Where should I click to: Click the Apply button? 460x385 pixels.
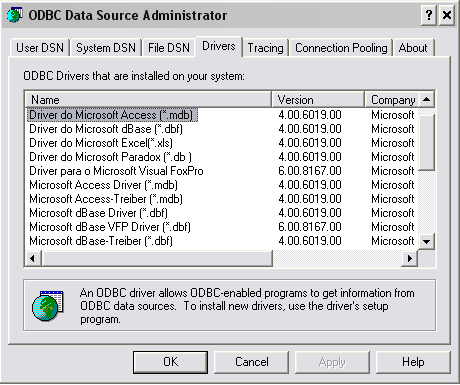(332, 362)
